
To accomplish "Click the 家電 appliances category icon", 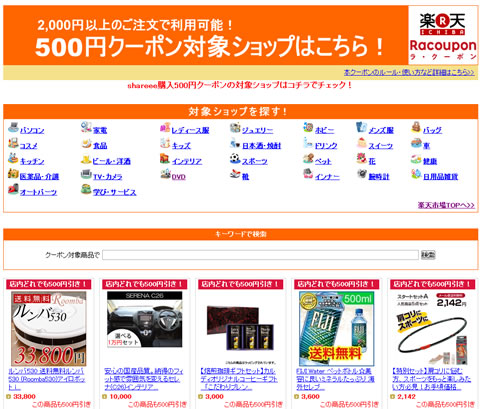I will [86, 128].
